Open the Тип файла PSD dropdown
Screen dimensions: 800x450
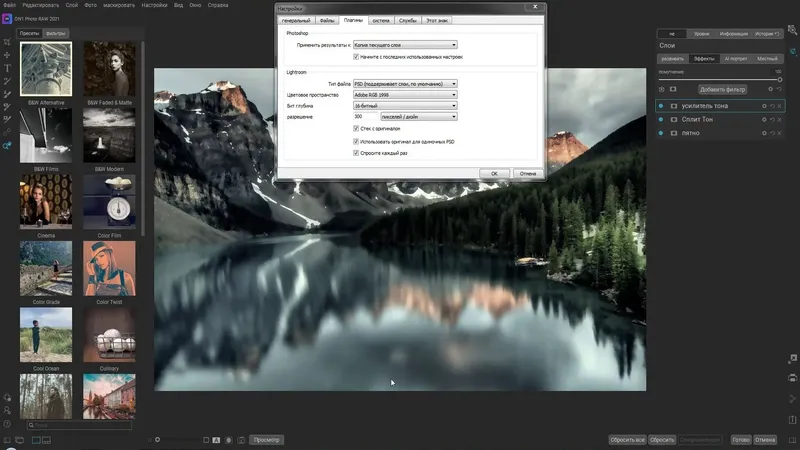(x=405, y=84)
